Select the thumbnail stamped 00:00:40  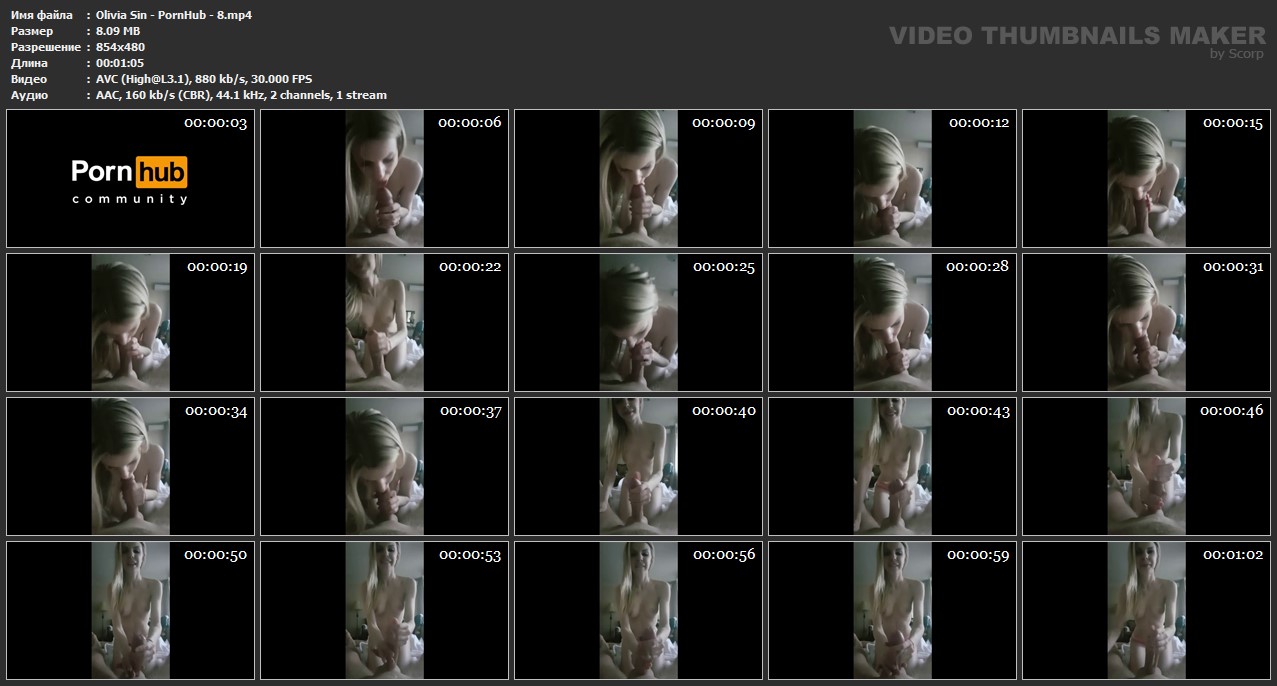(x=638, y=466)
